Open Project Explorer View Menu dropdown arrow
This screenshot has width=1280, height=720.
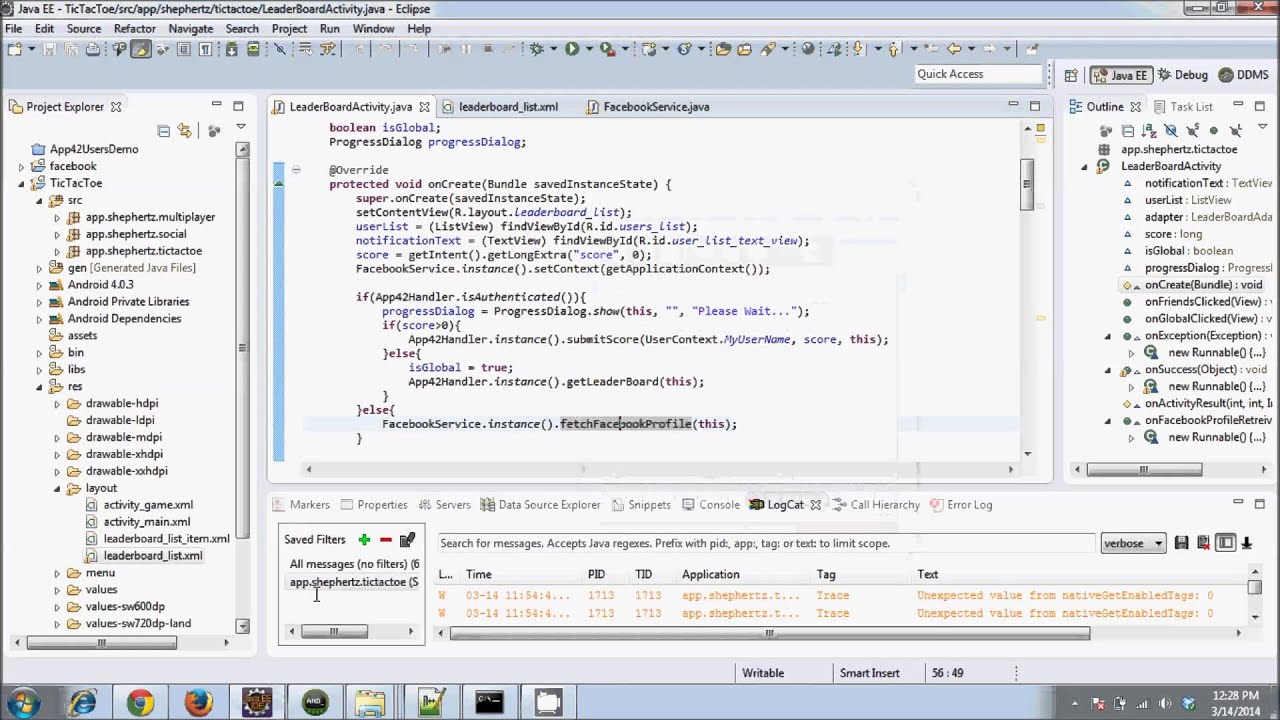[x=241, y=128]
